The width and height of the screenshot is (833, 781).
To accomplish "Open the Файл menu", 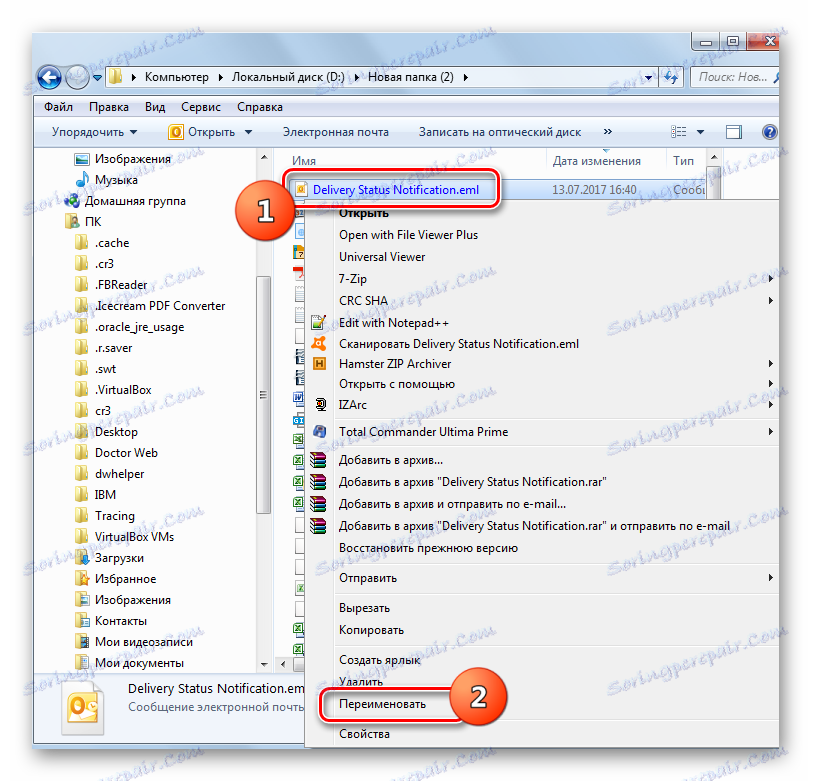I will point(58,107).
